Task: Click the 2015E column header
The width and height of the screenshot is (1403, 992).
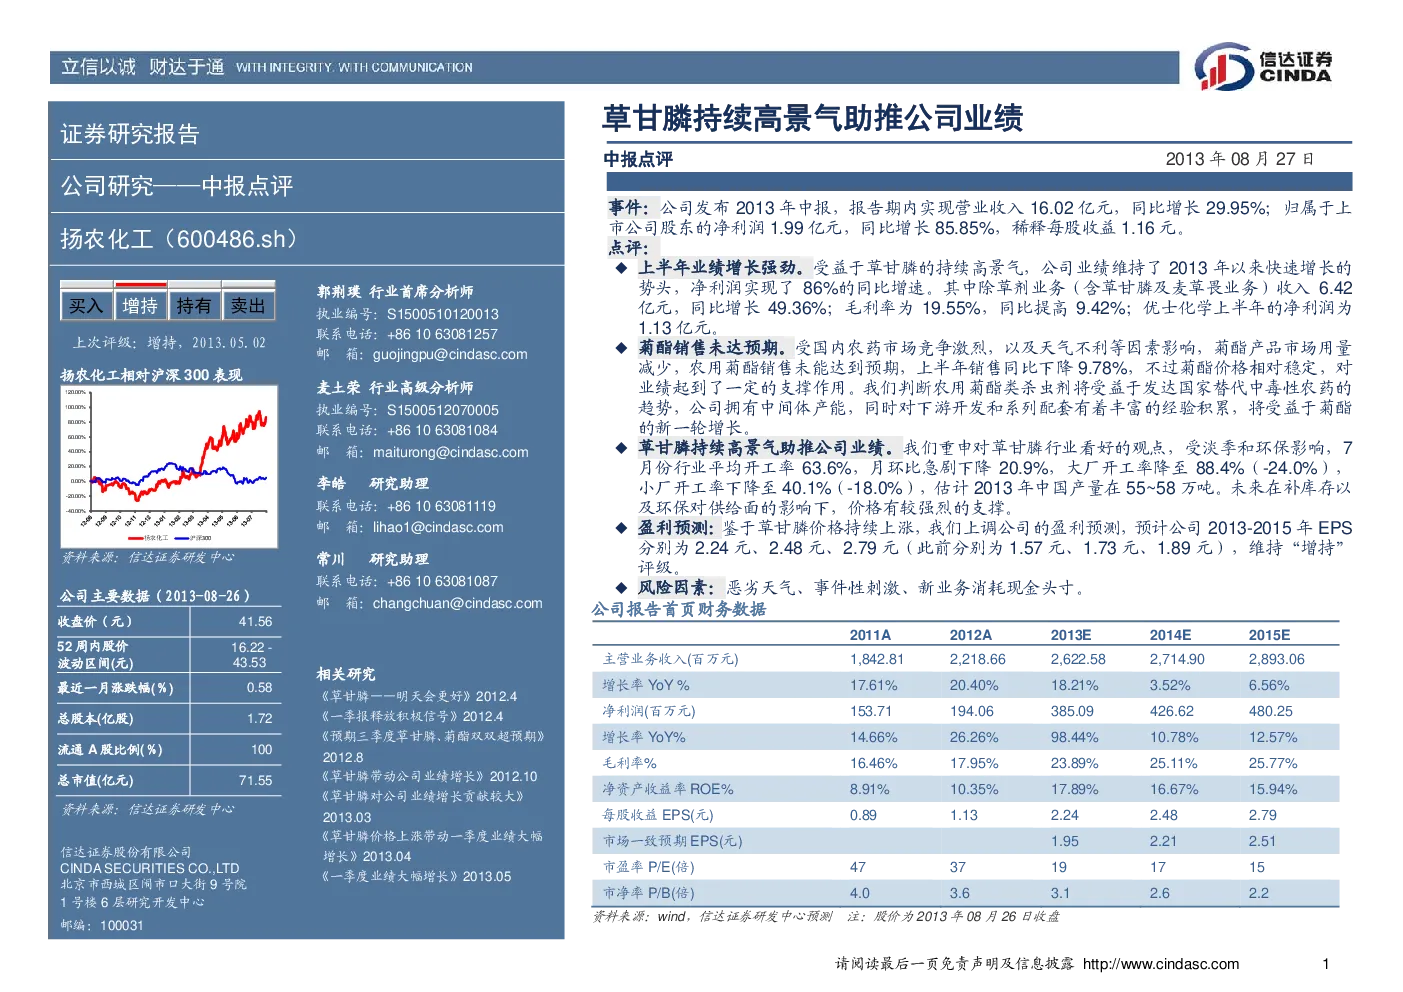Action: click(1269, 635)
